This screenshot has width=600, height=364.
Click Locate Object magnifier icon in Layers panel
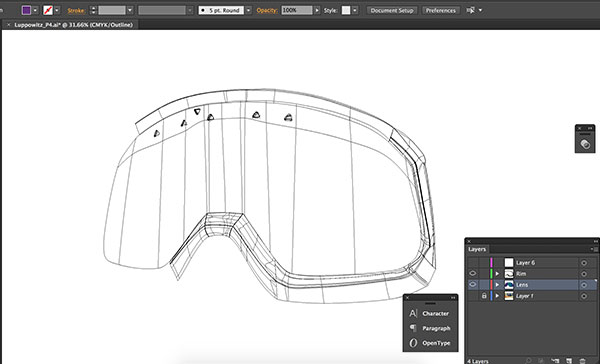[x=528, y=361]
